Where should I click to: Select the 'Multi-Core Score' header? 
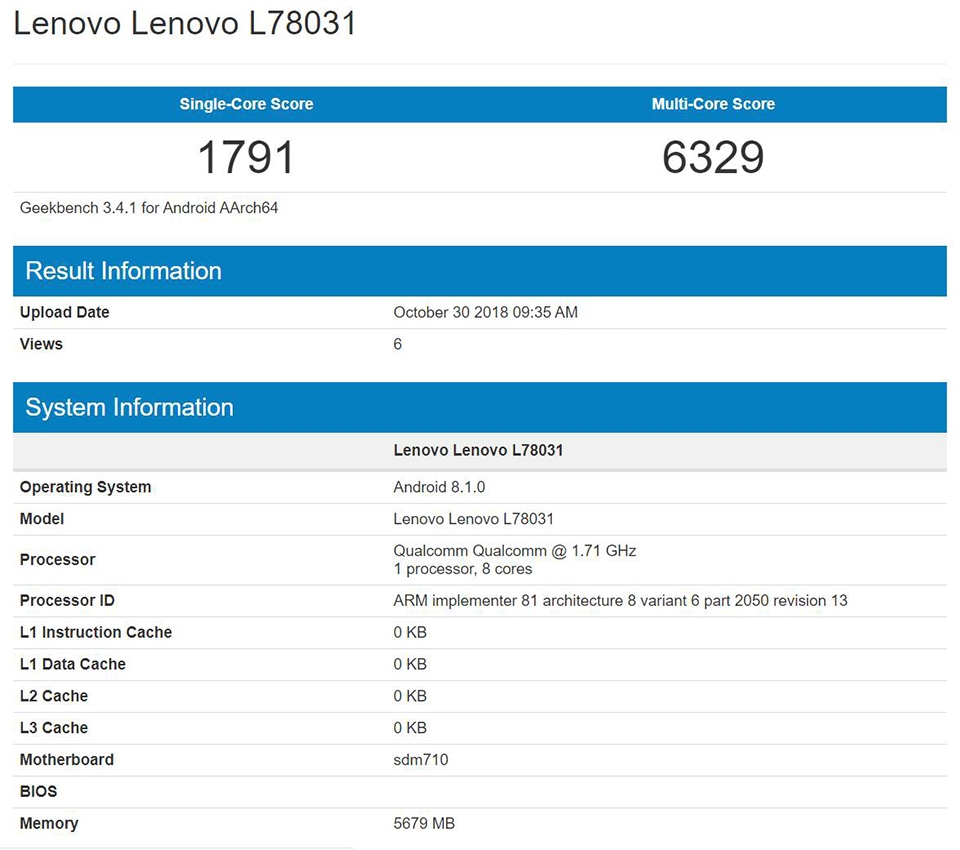coord(713,104)
